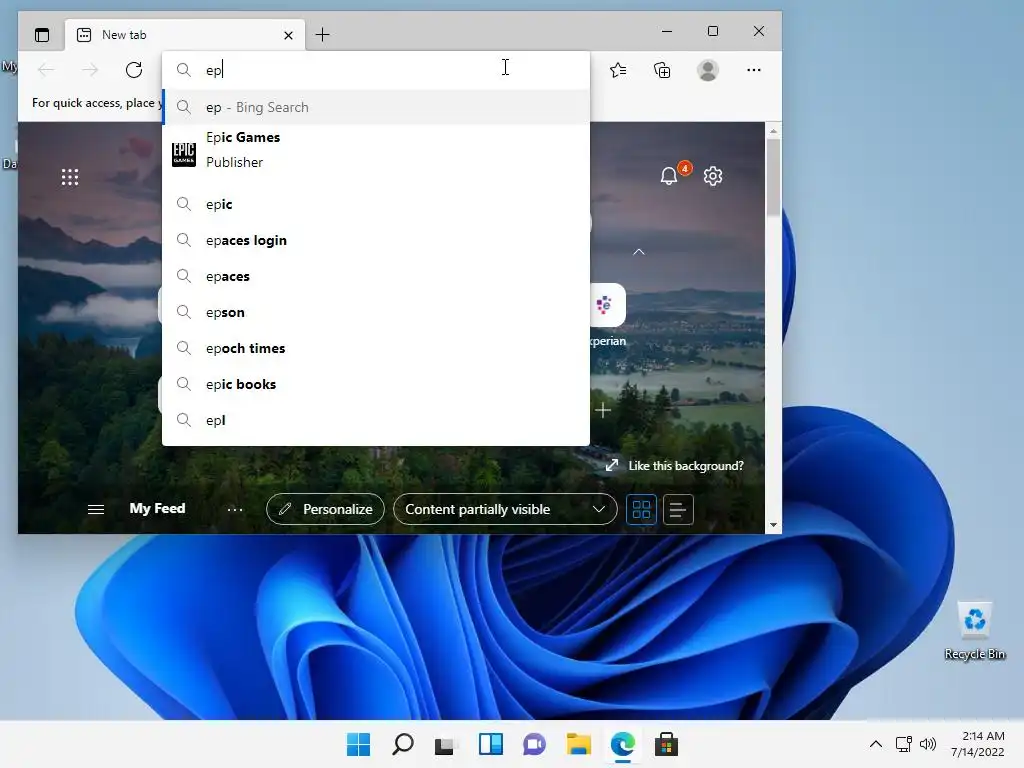Click in the address bar text field
The height and width of the screenshot is (768, 1024).
tap(376, 70)
